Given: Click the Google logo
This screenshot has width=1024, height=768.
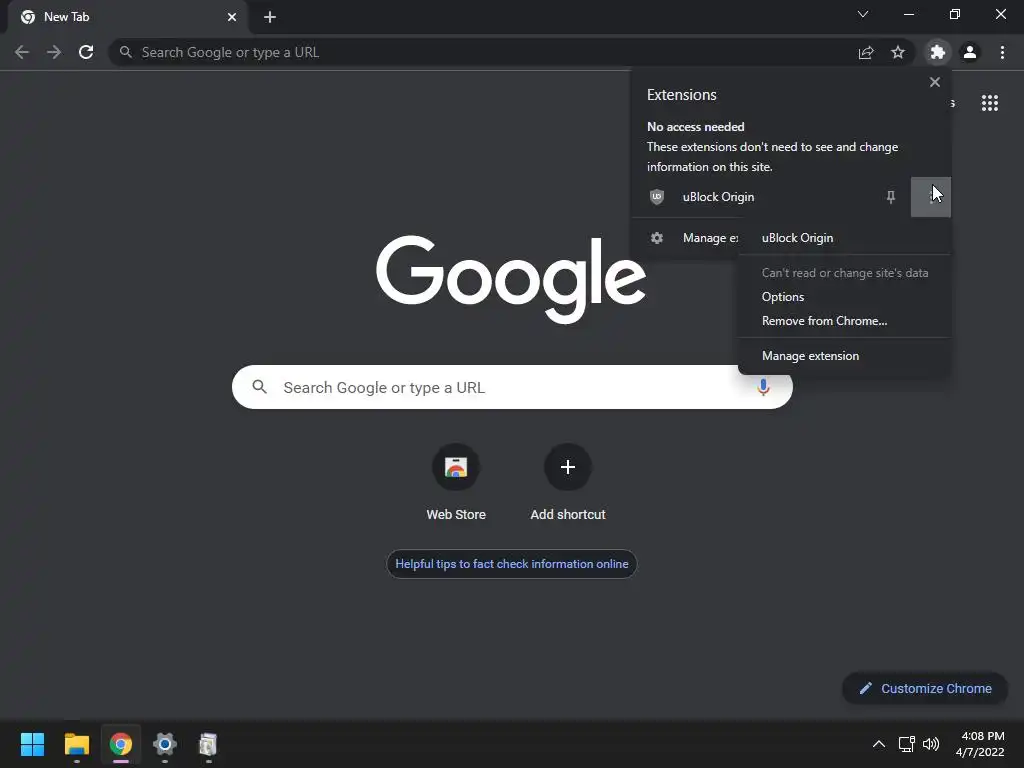Looking at the screenshot, I should pos(511,280).
